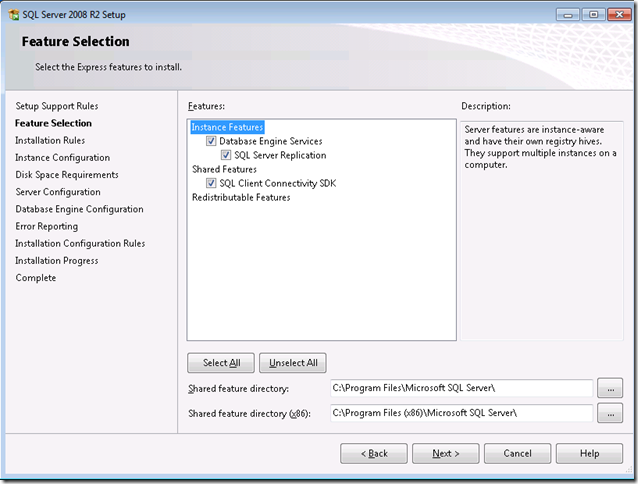Open Help for feature selection
Screen dimensions: 638x484
tap(590, 453)
